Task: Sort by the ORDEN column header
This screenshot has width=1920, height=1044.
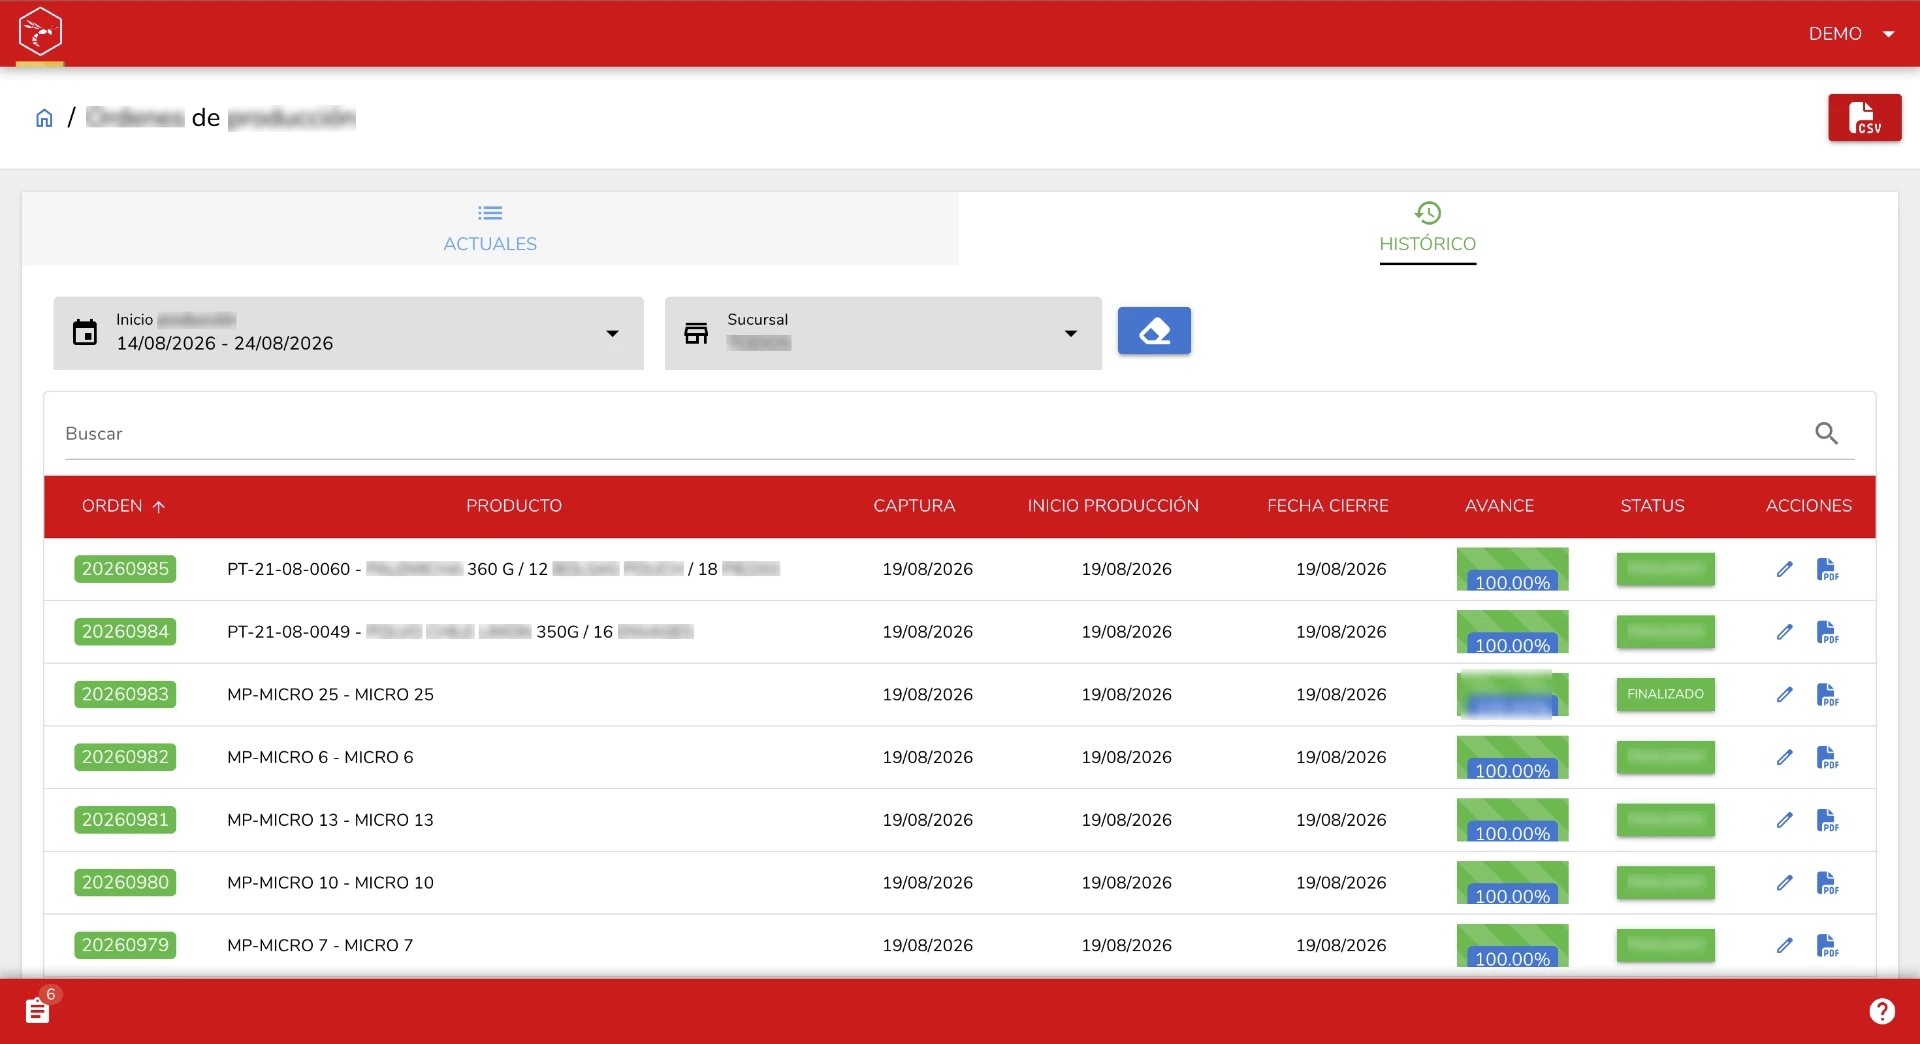Action: [123, 506]
